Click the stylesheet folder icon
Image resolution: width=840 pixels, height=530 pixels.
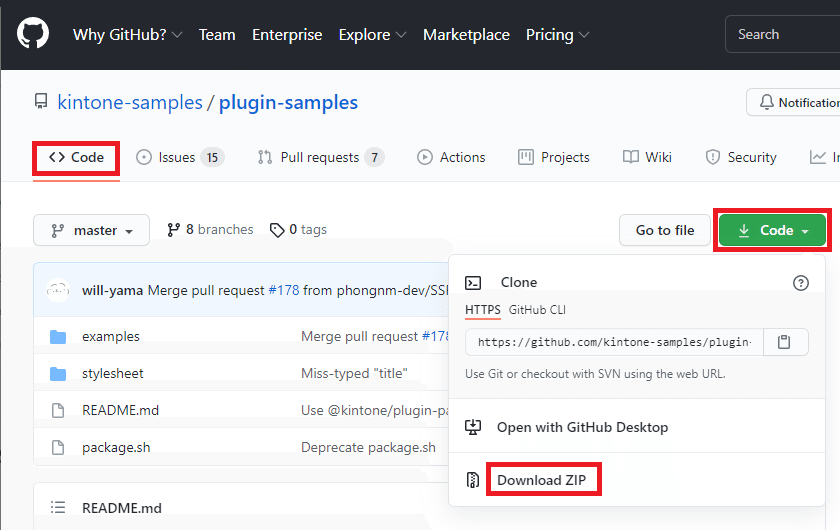coord(58,373)
